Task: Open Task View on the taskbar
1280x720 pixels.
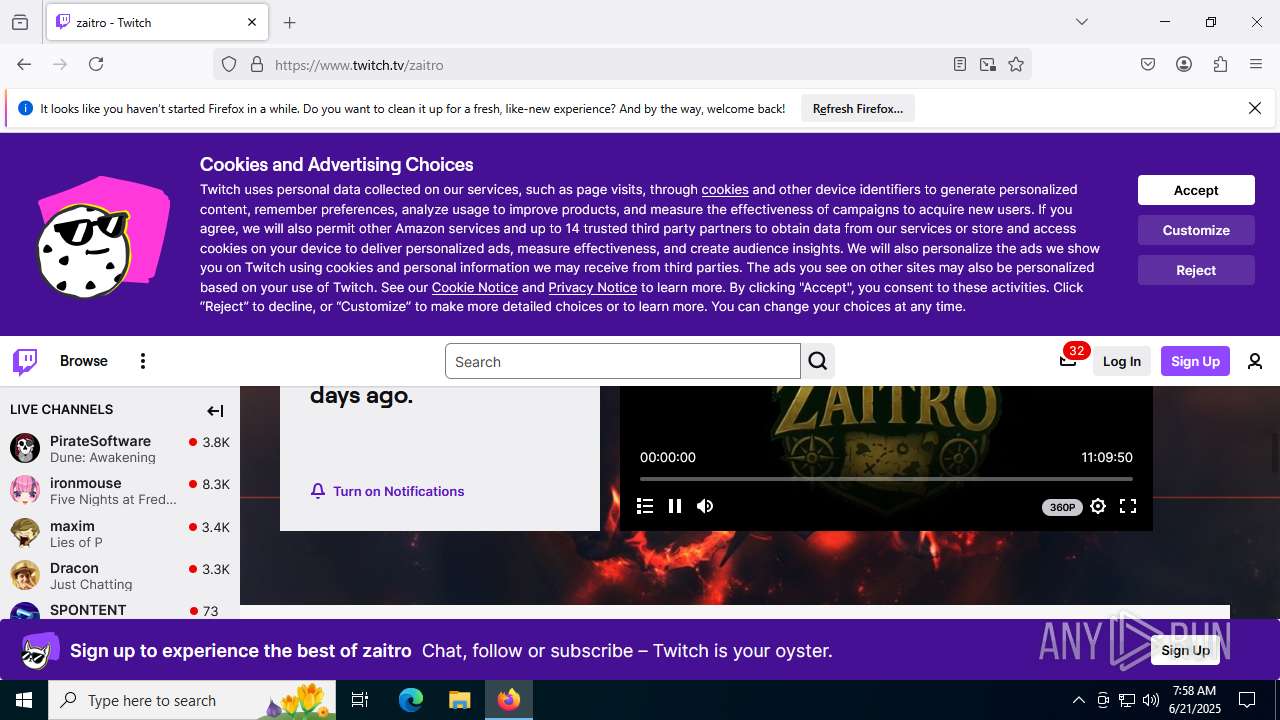Action: [360, 700]
